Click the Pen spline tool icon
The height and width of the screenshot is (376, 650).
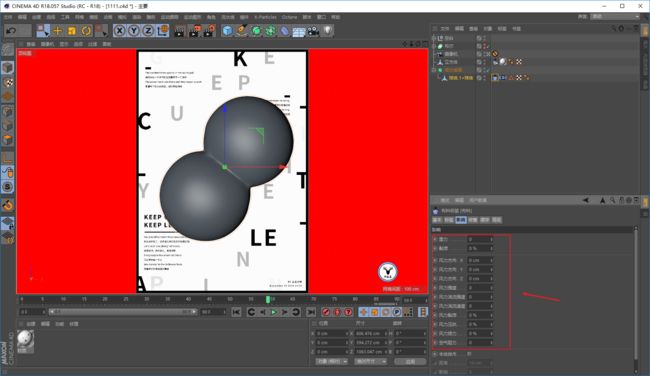coord(242,31)
